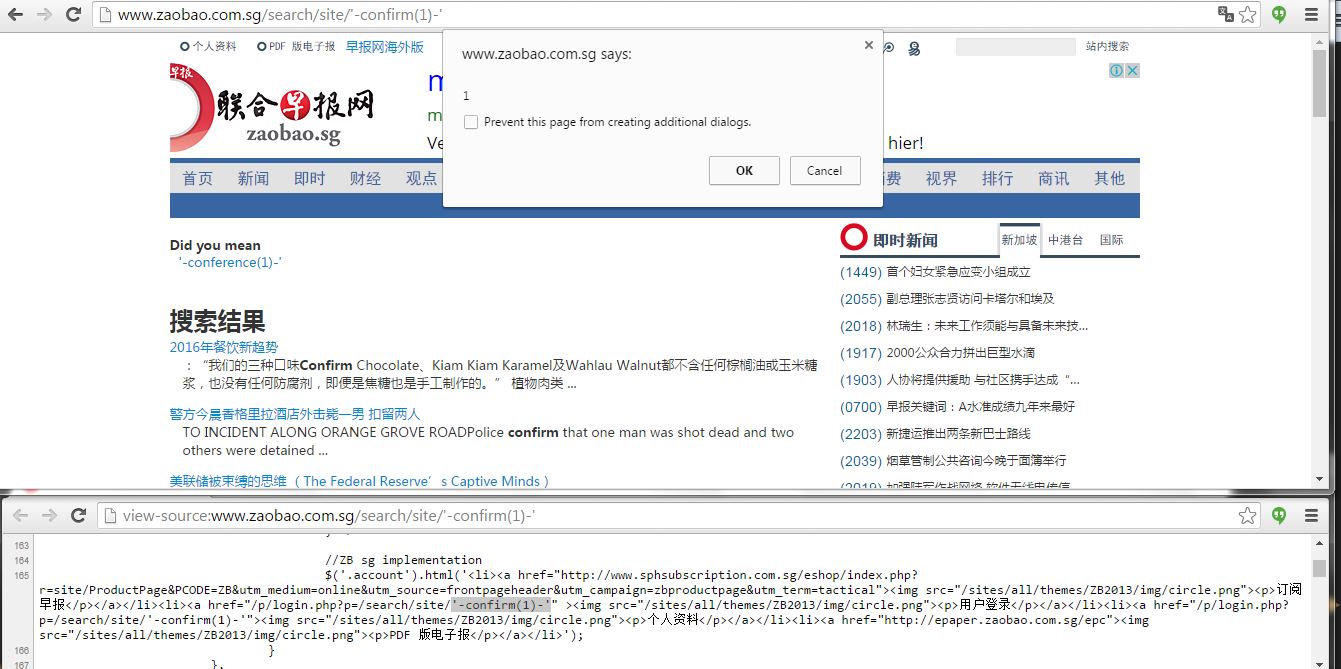1341x669 pixels.
Task: Open the Chrome menu in the view-source window
Action: coord(1311,515)
